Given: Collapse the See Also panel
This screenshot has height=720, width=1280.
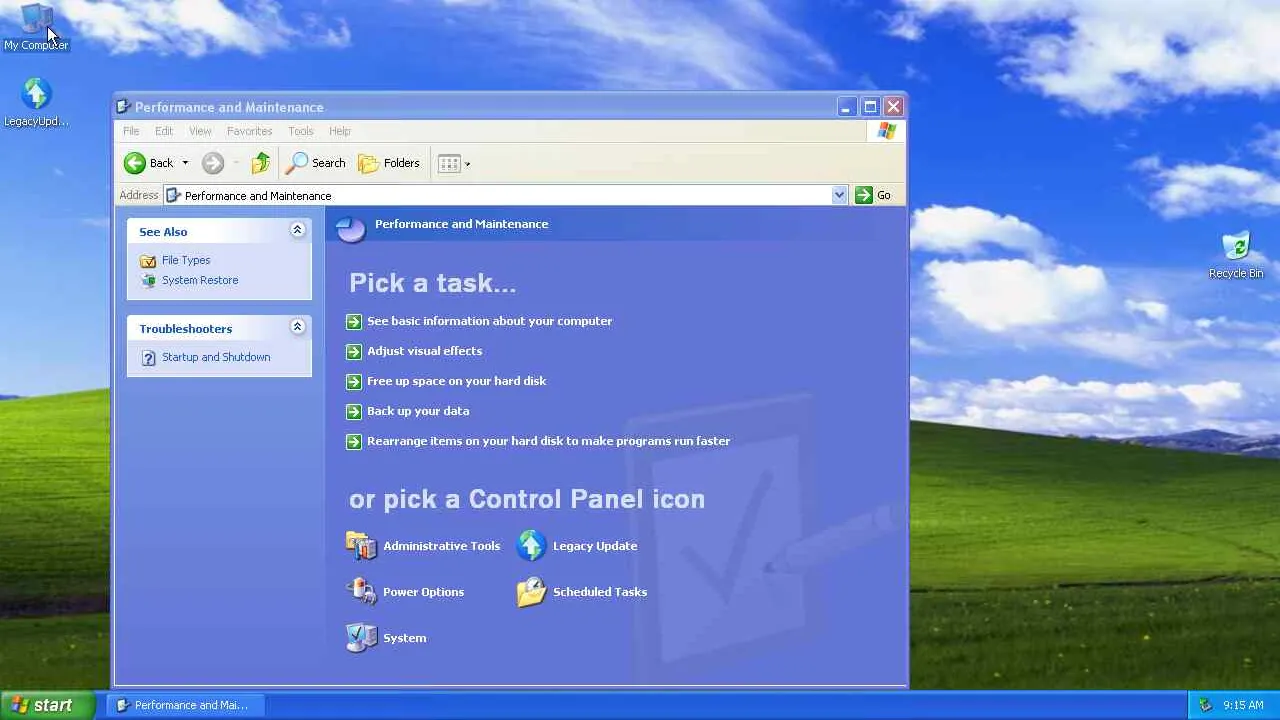Looking at the screenshot, I should coord(297,230).
